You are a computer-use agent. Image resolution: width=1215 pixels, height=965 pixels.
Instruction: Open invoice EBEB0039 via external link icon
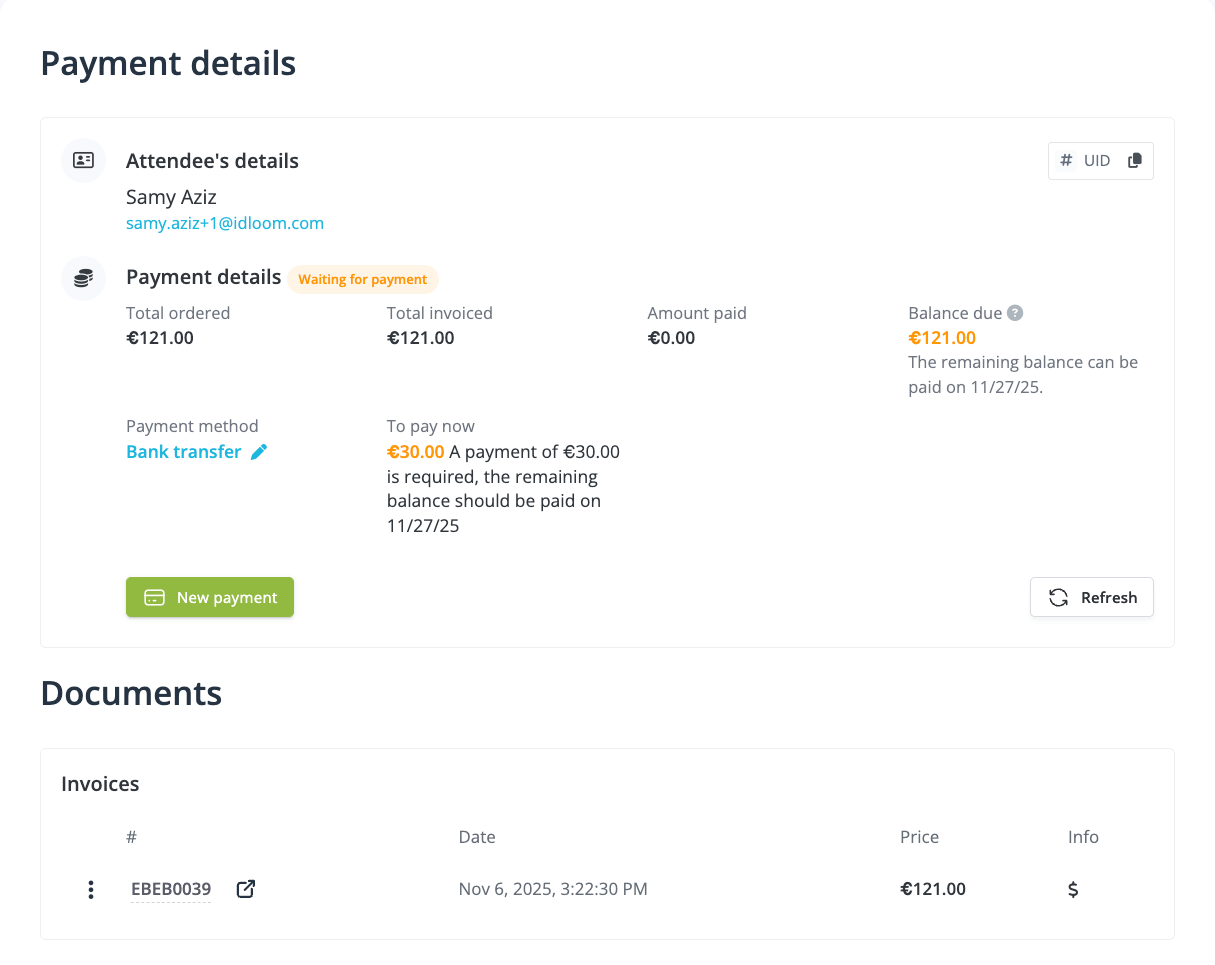[x=245, y=889]
